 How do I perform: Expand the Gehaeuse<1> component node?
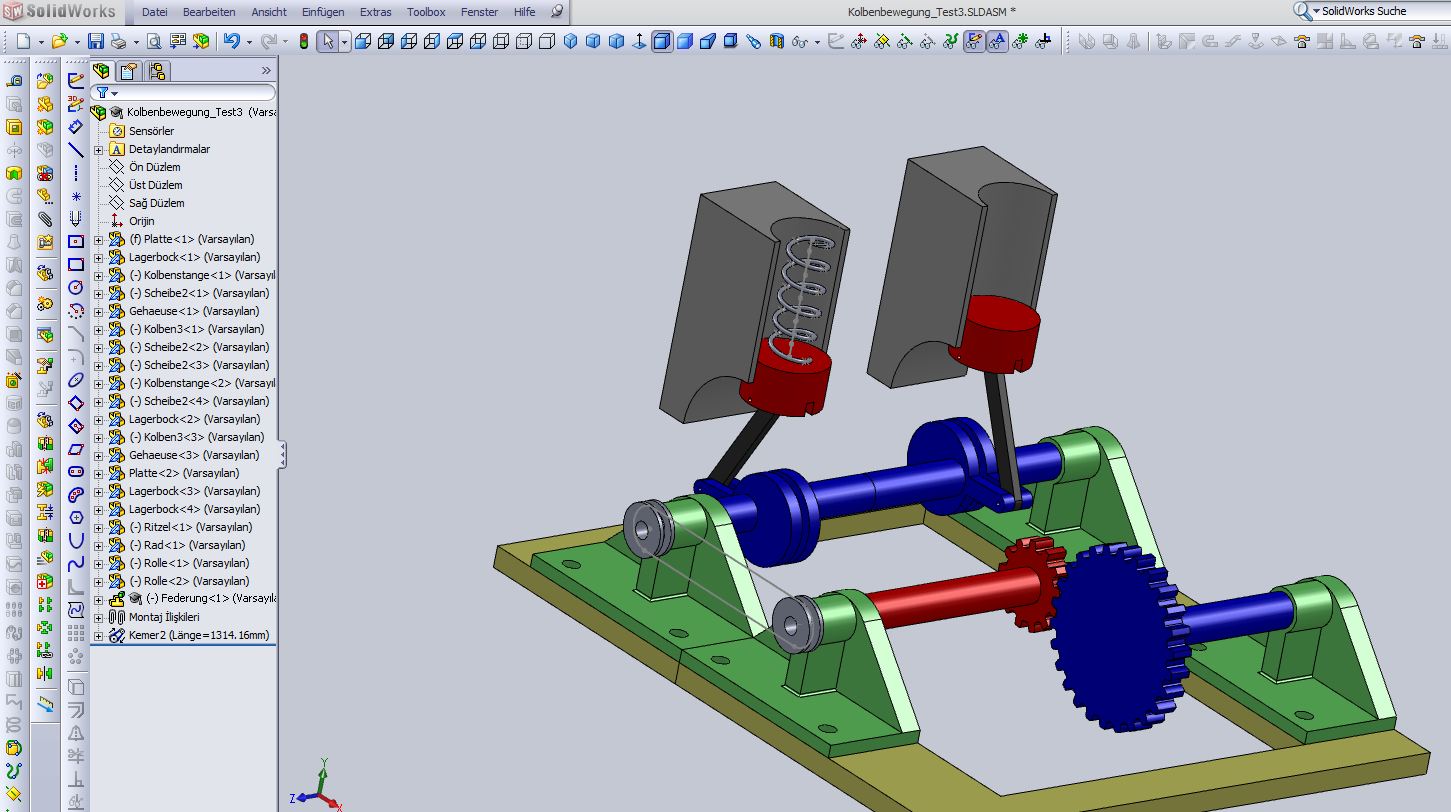[98, 312]
